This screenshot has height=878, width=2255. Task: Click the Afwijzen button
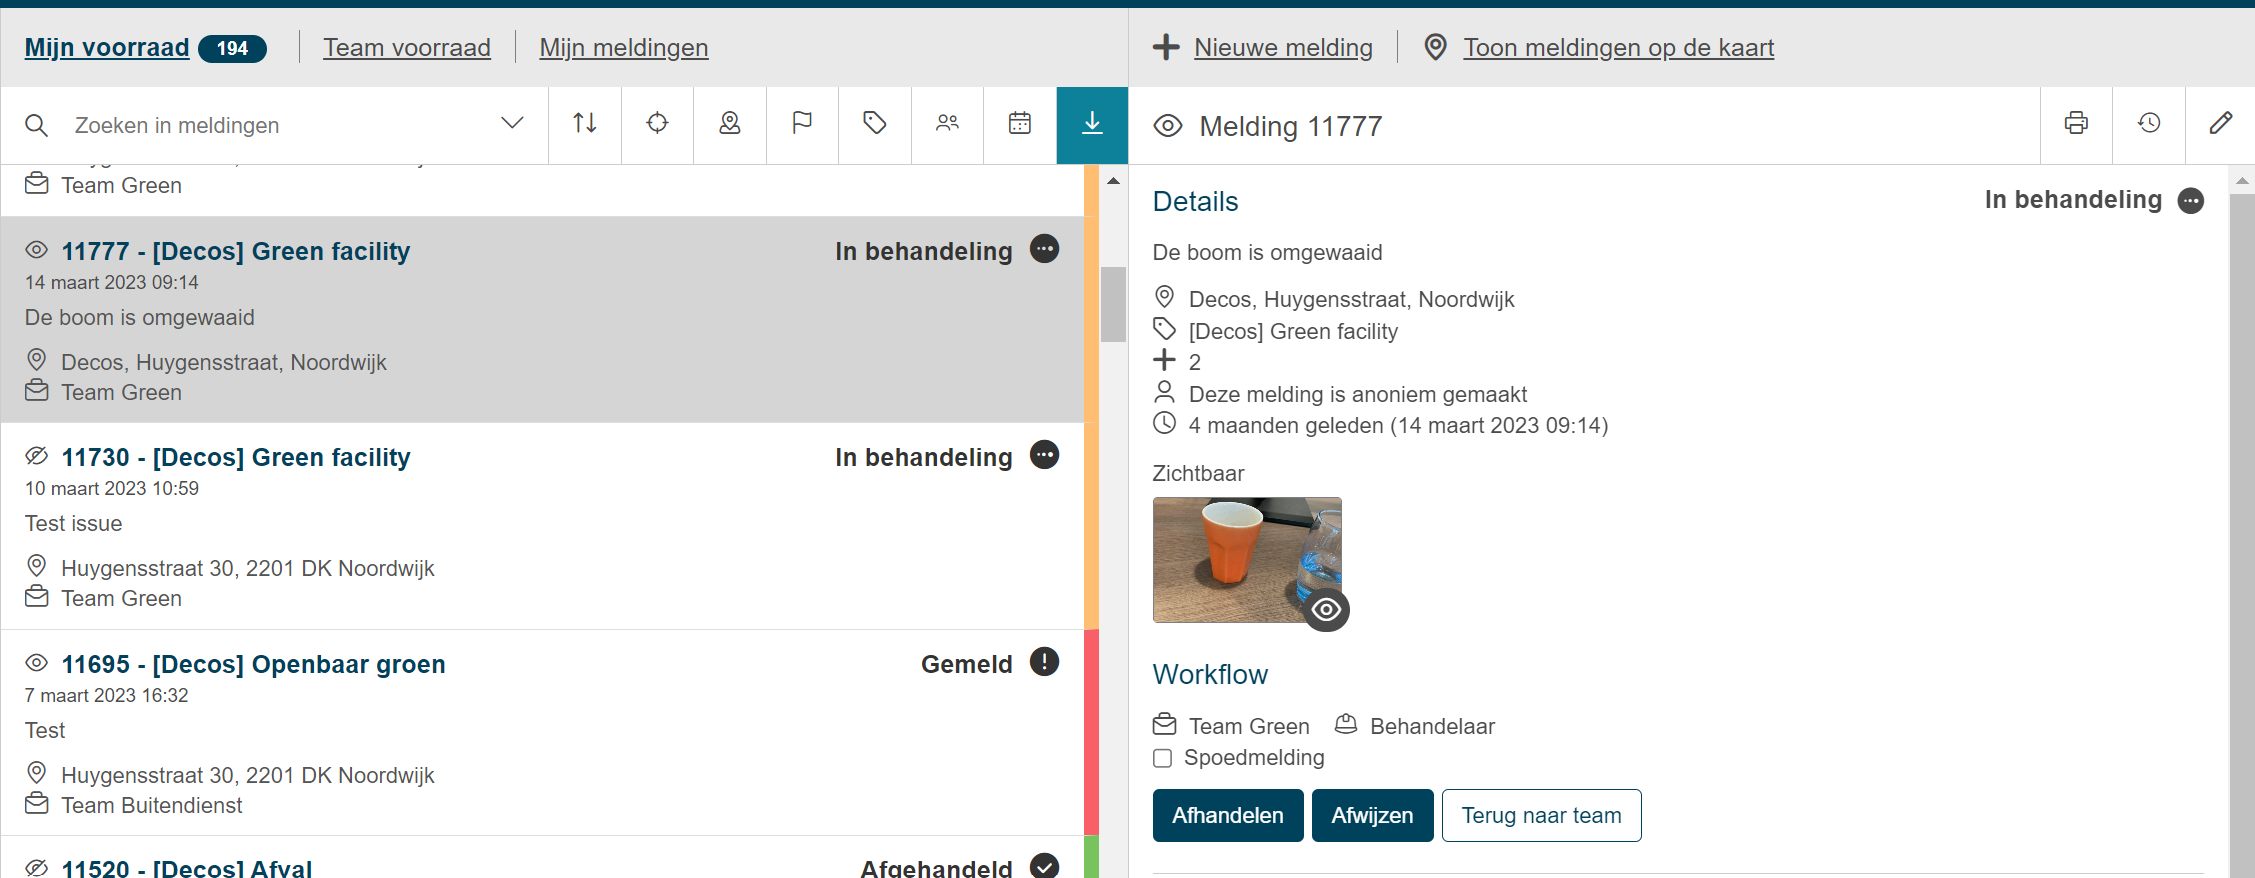pos(1372,815)
